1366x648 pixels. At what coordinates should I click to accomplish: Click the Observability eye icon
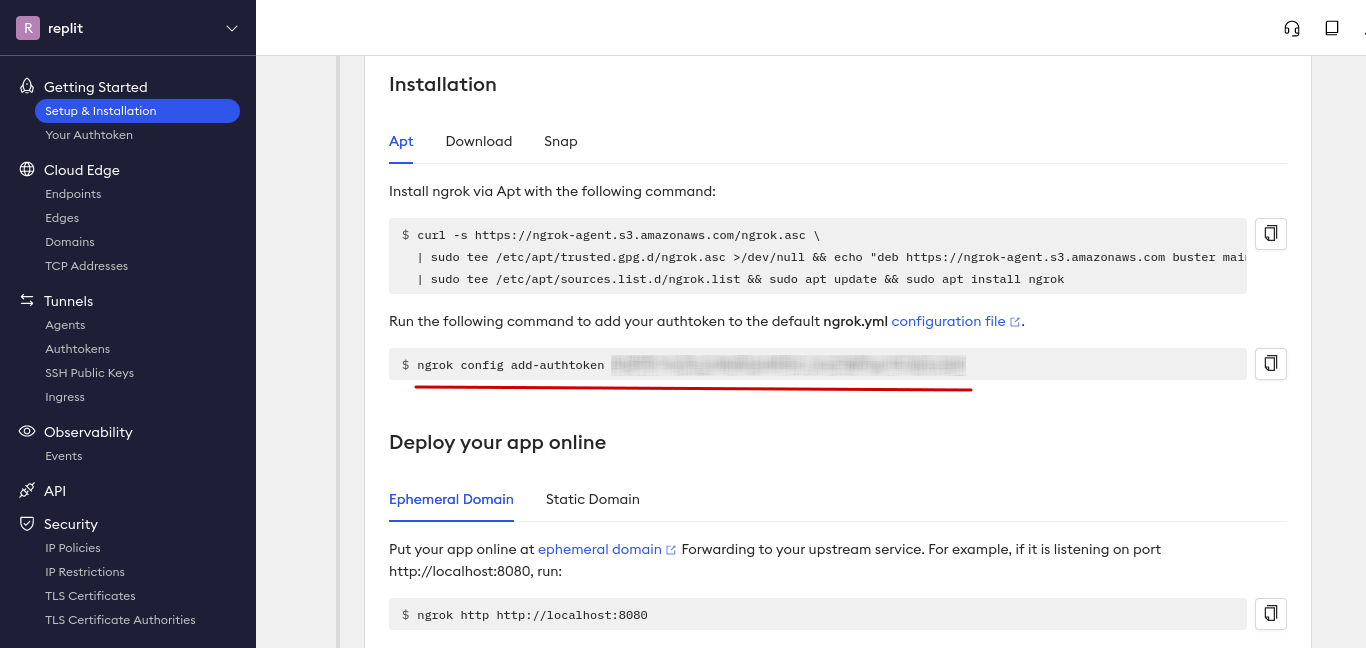click(27, 432)
